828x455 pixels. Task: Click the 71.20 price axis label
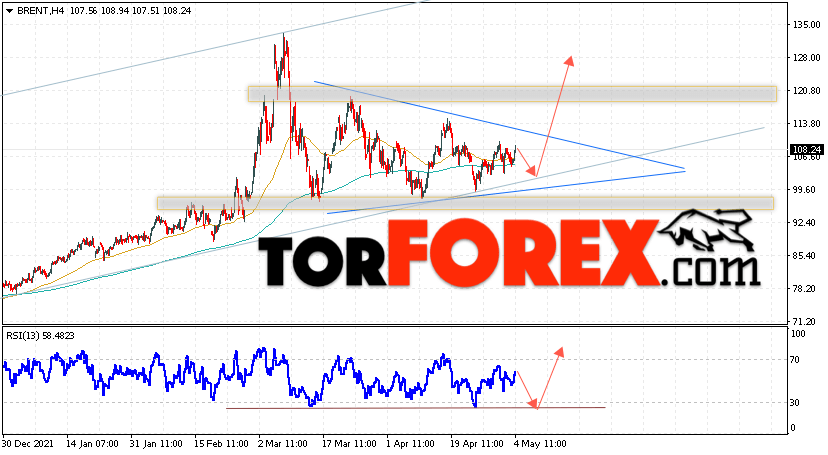coord(806,321)
